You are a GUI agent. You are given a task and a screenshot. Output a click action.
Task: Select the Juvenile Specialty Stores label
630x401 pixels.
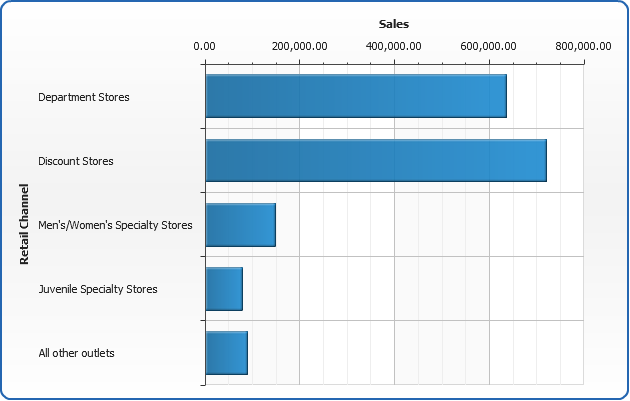pyautogui.click(x=98, y=289)
